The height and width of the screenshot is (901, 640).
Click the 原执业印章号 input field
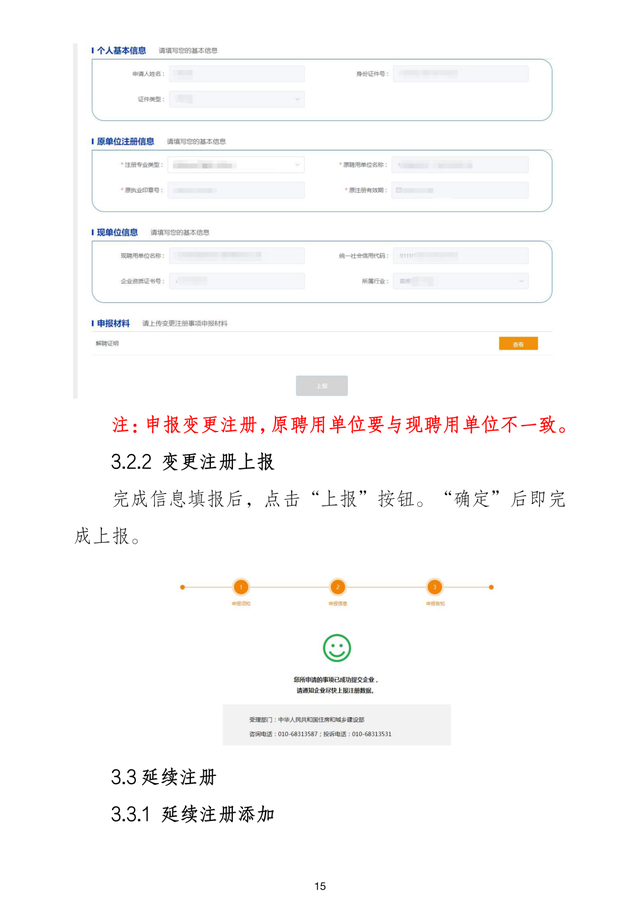[x=236, y=190]
